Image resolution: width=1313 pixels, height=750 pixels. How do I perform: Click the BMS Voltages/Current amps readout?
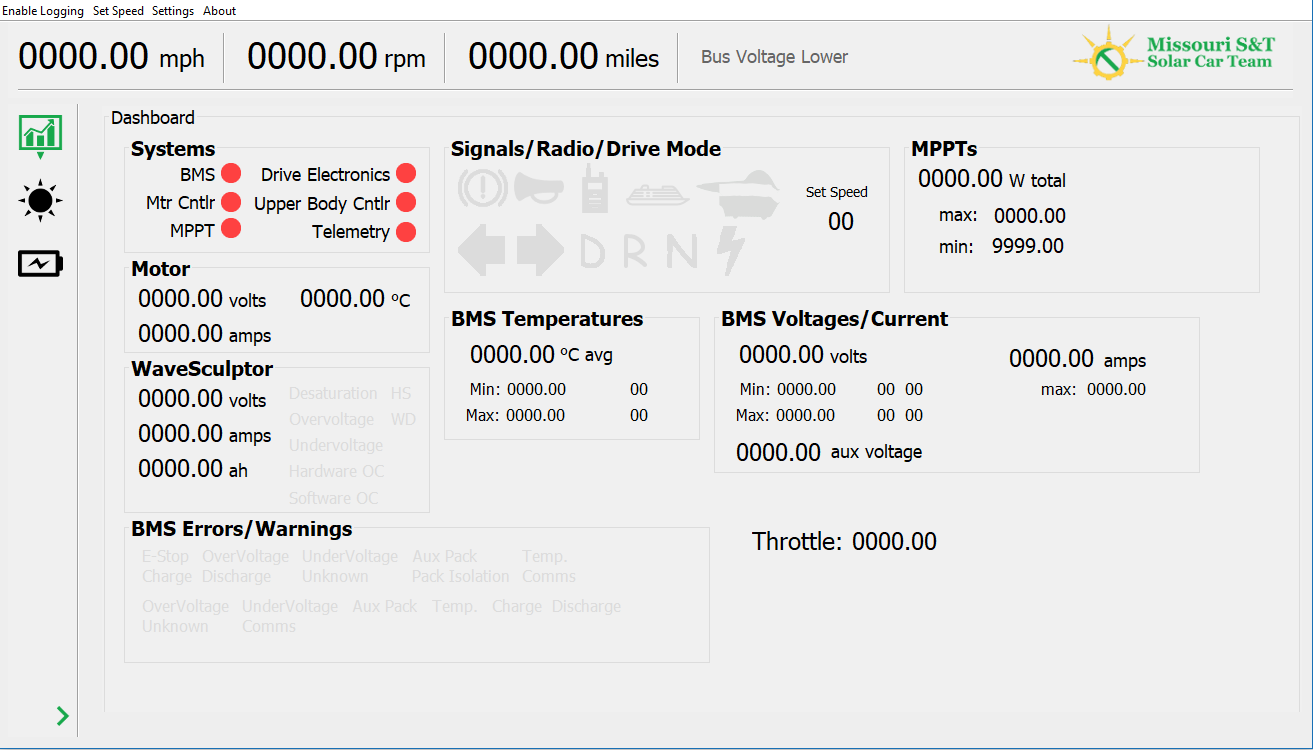(1078, 359)
